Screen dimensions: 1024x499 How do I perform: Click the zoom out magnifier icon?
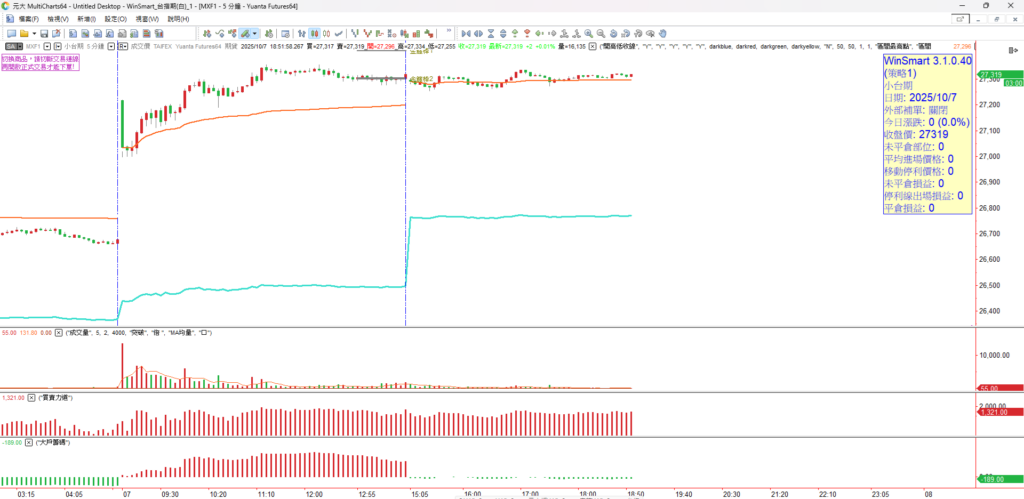[x=600, y=33]
